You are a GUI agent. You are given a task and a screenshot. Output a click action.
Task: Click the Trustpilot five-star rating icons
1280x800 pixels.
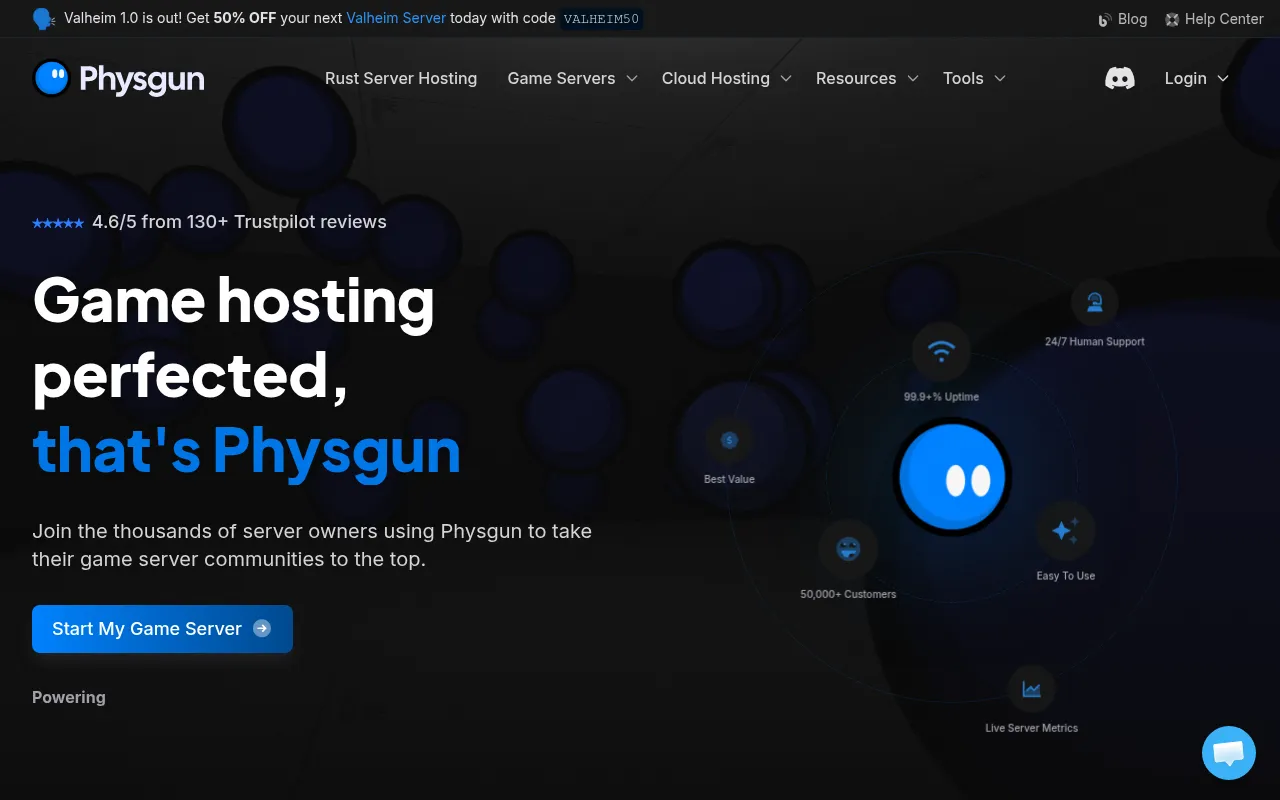[58, 223]
